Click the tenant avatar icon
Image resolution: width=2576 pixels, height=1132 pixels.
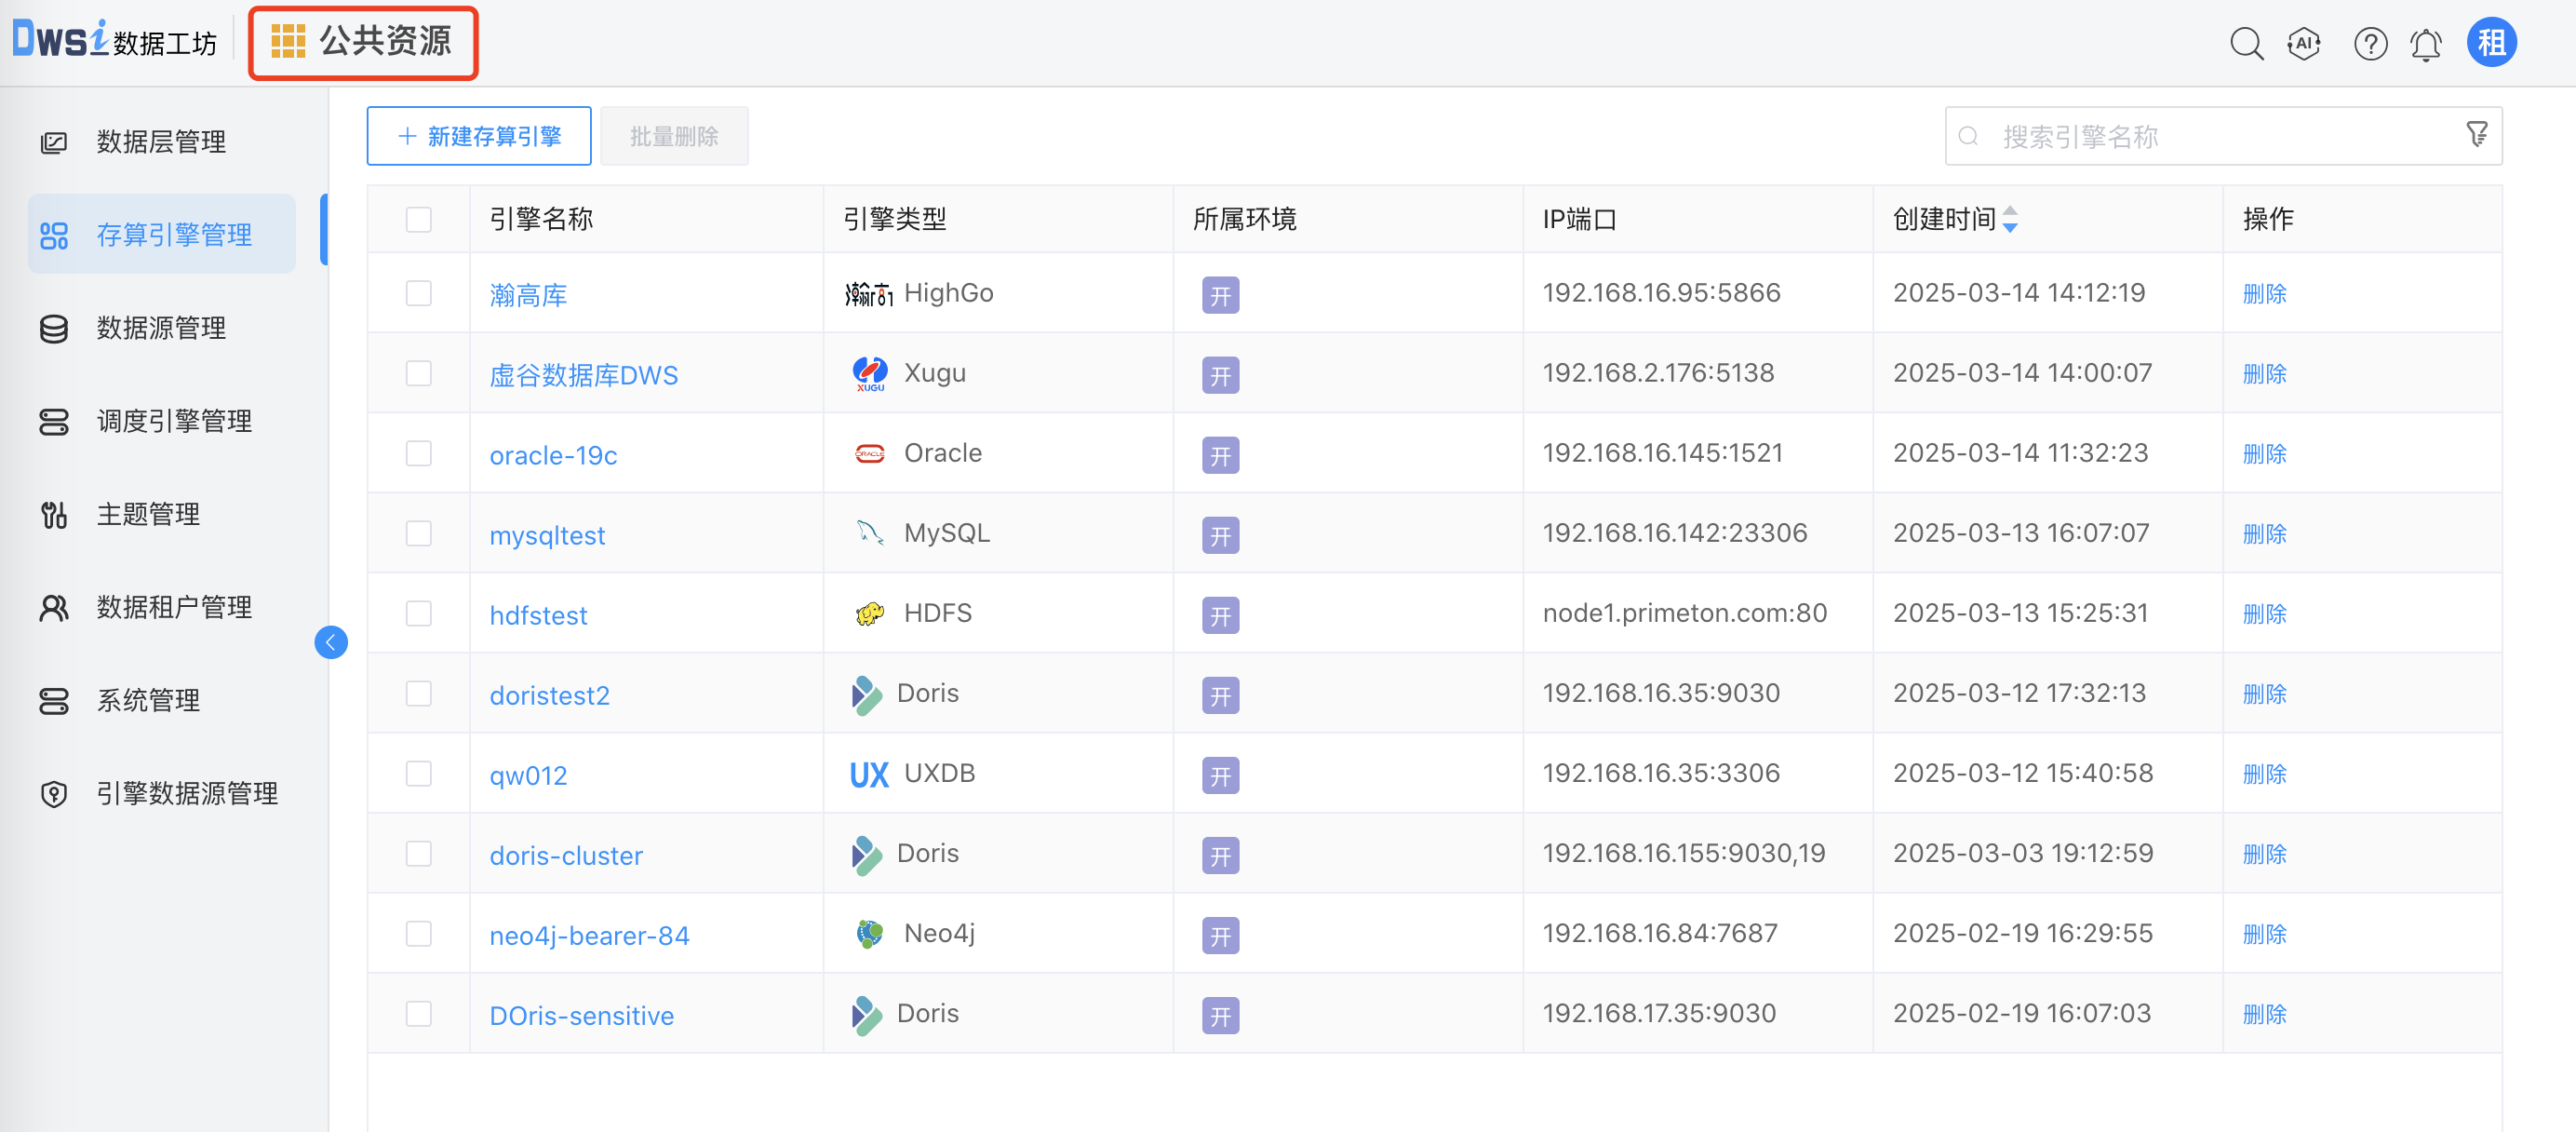tap(2491, 43)
